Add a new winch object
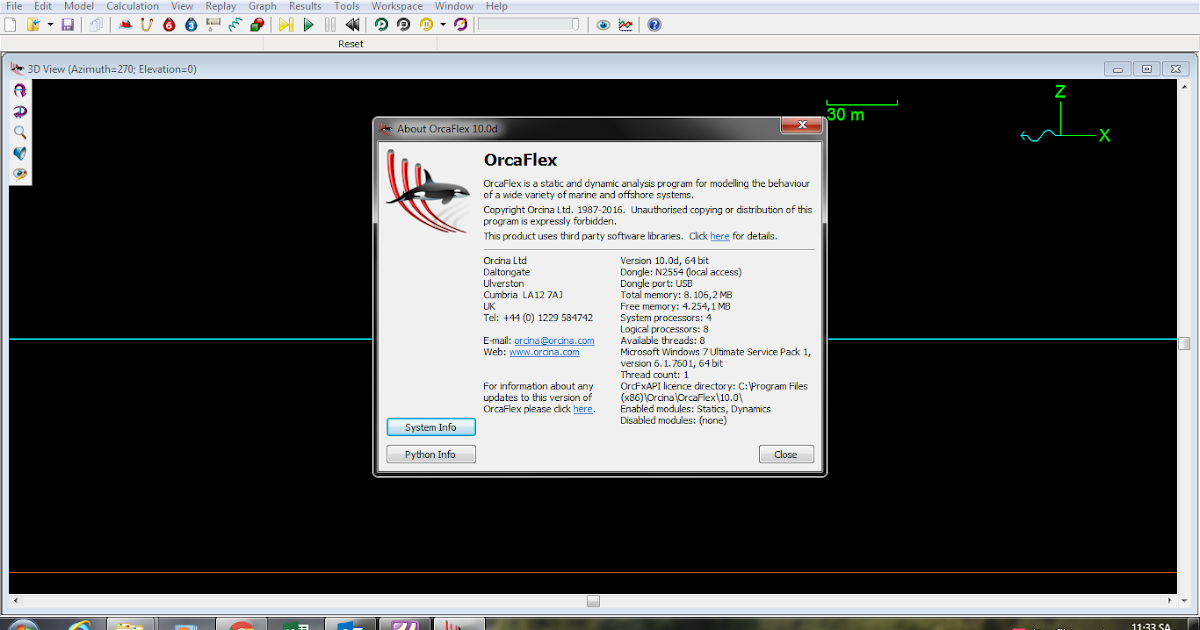The height and width of the screenshot is (630, 1200). [x=212, y=24]
